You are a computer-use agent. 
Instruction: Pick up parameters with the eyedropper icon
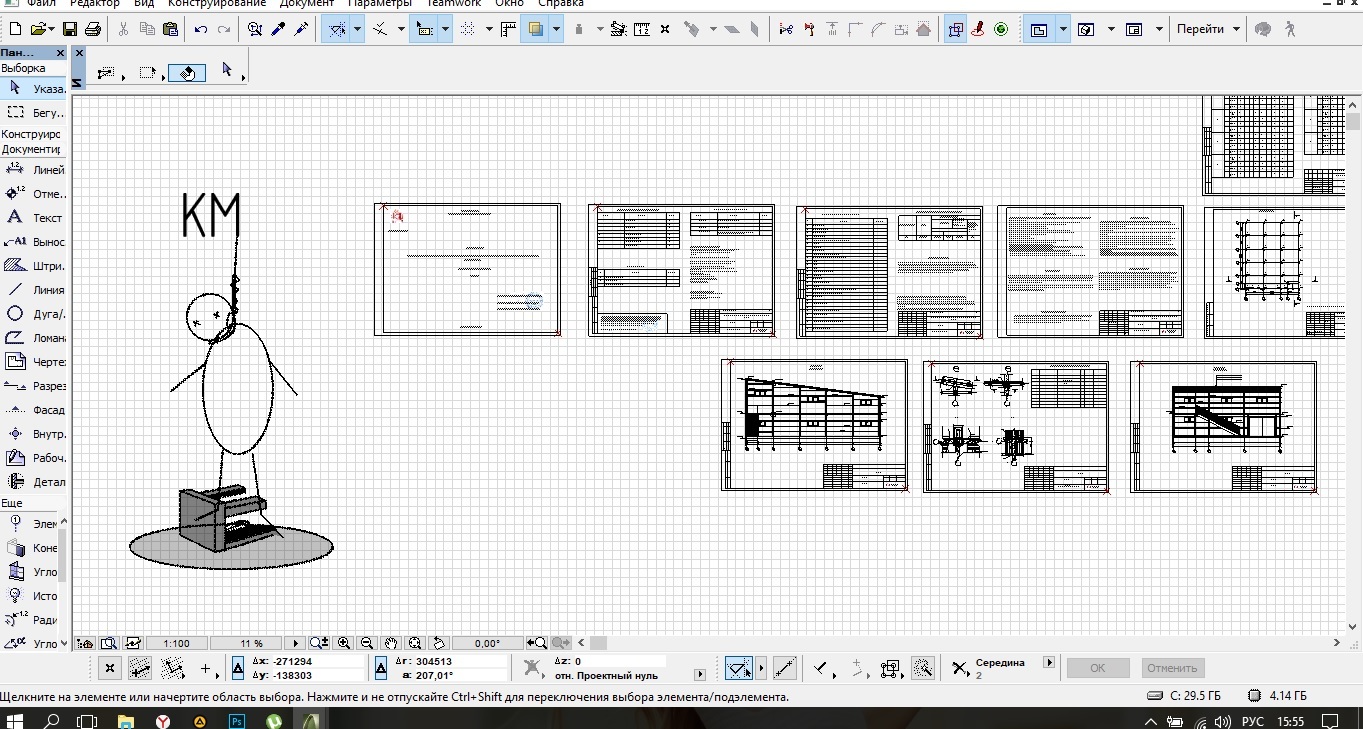pyautogui.click(x=279, y=30)
